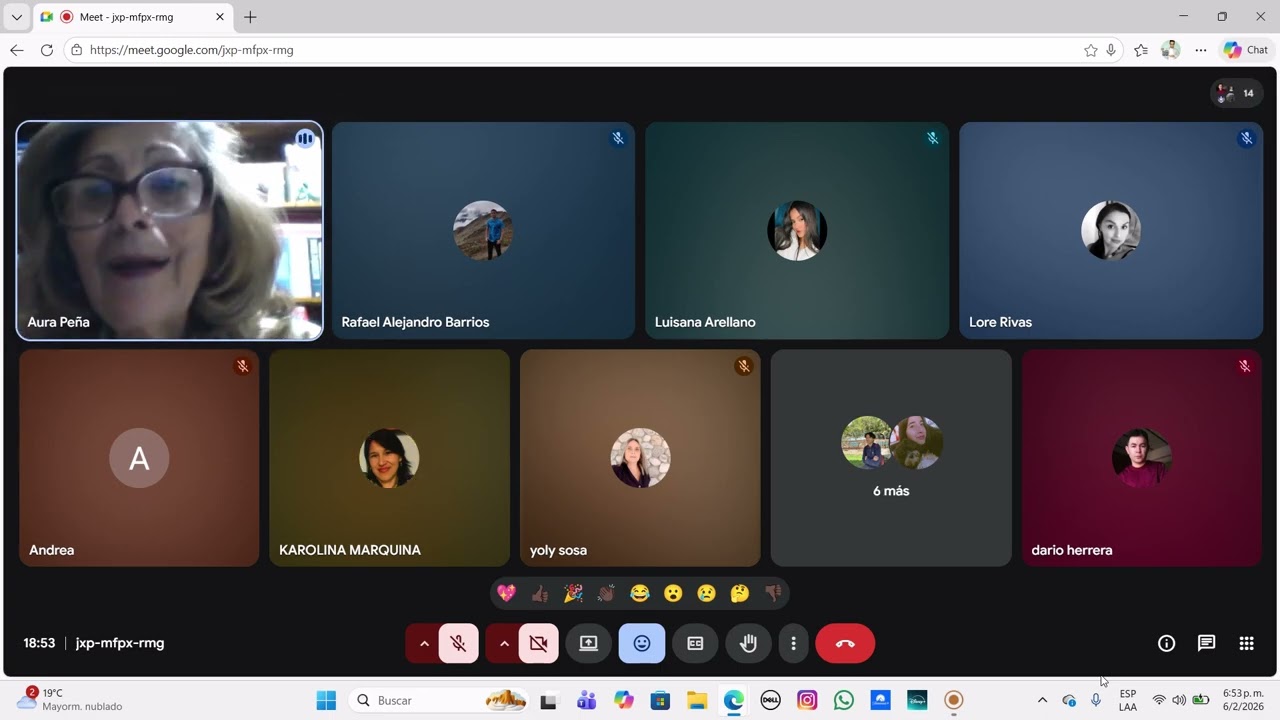Raise your hand in the meeting

(x=748, y=644)
